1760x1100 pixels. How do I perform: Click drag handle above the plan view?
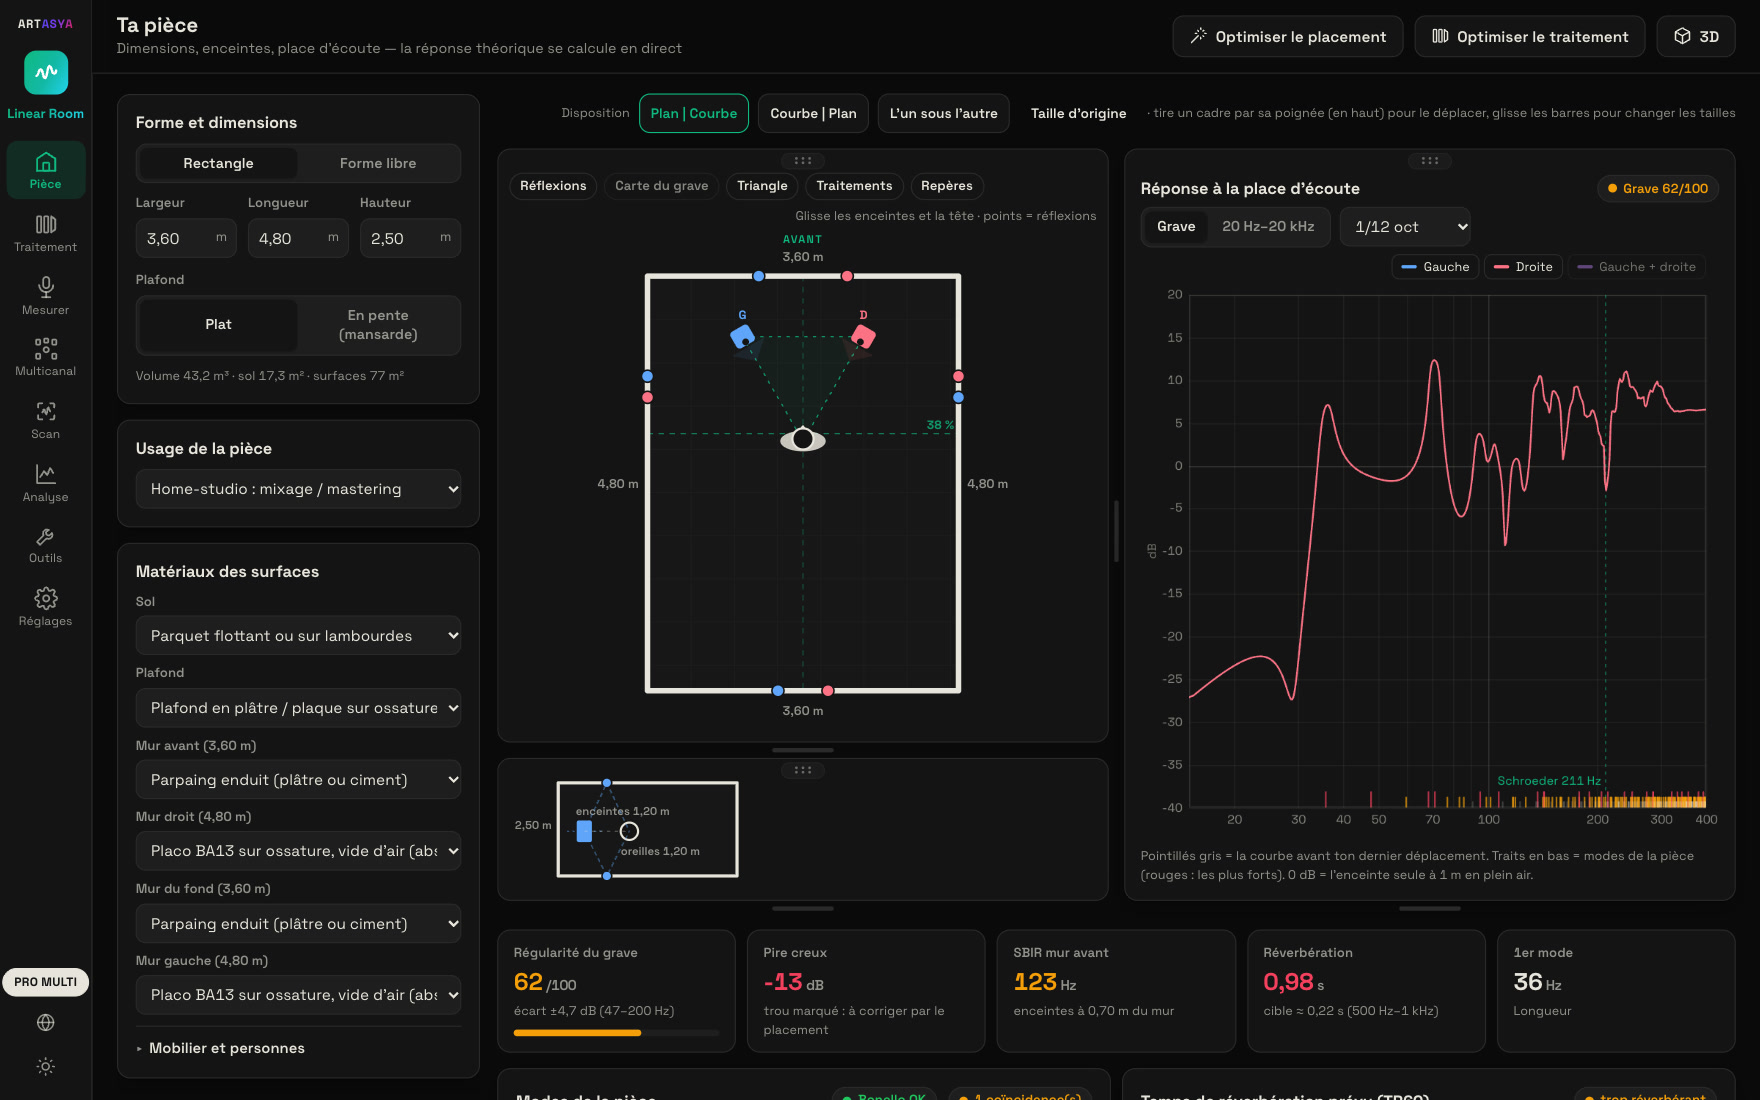pyautogui.click(x=803, y=160)
